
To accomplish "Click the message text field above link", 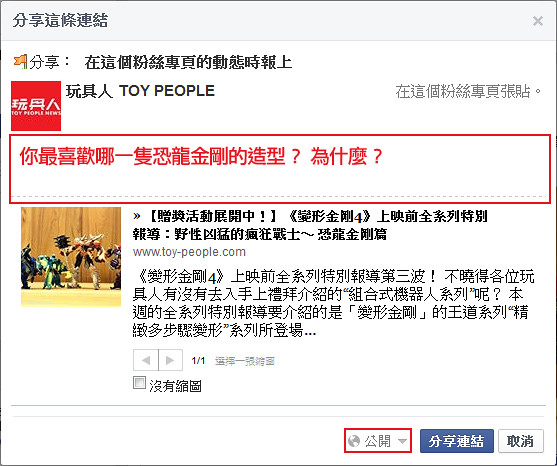I will (280, 169).
